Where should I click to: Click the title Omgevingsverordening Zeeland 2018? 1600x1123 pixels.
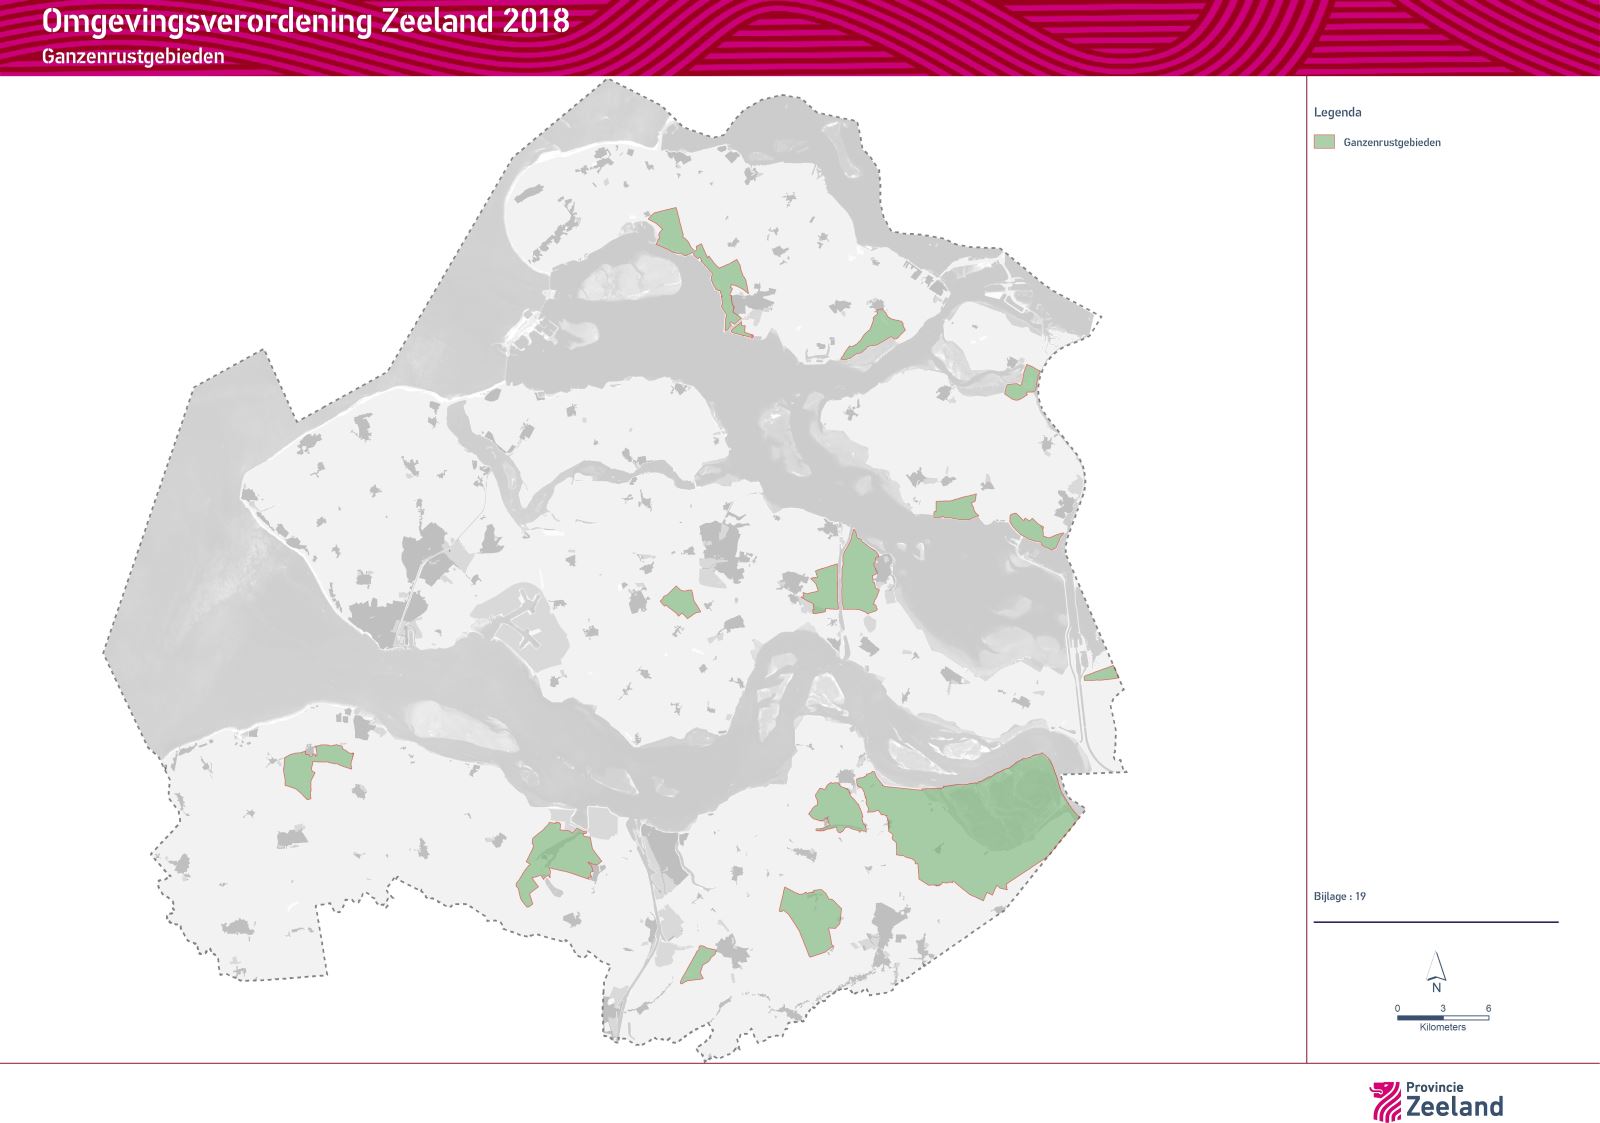306,21
